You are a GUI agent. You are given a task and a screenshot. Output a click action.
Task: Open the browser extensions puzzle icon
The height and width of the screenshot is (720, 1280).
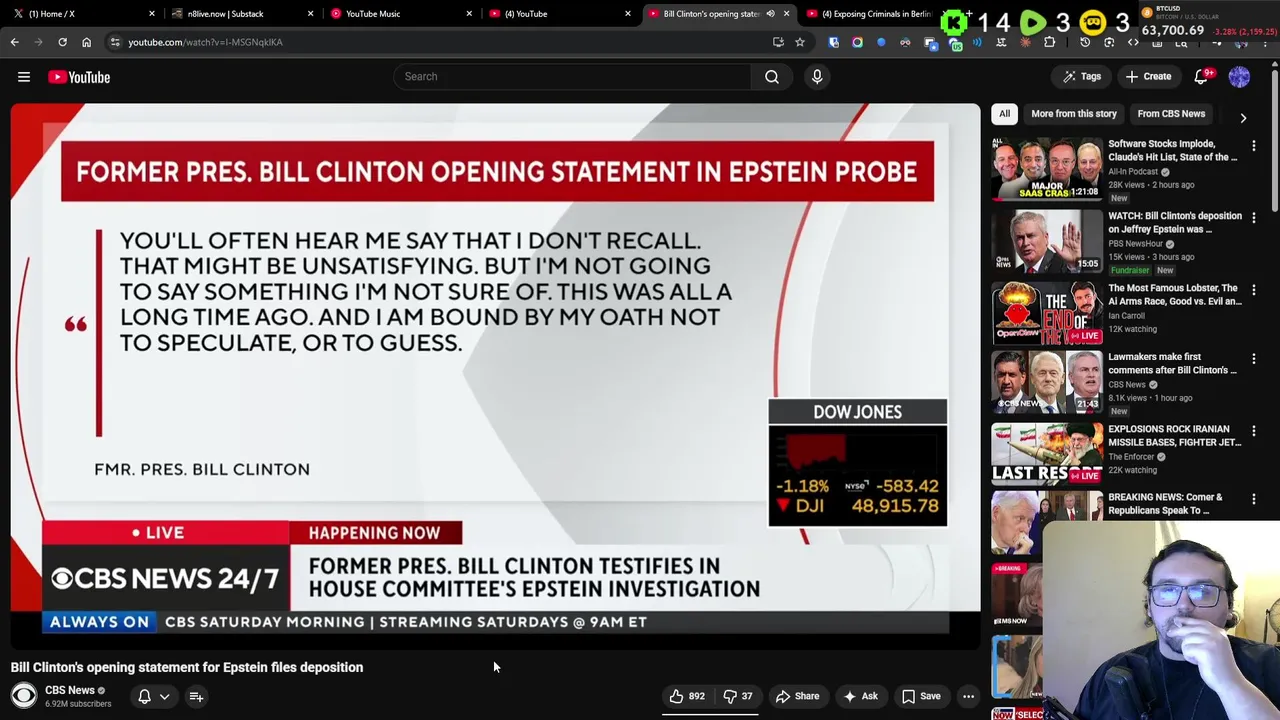click(1049, 42)
